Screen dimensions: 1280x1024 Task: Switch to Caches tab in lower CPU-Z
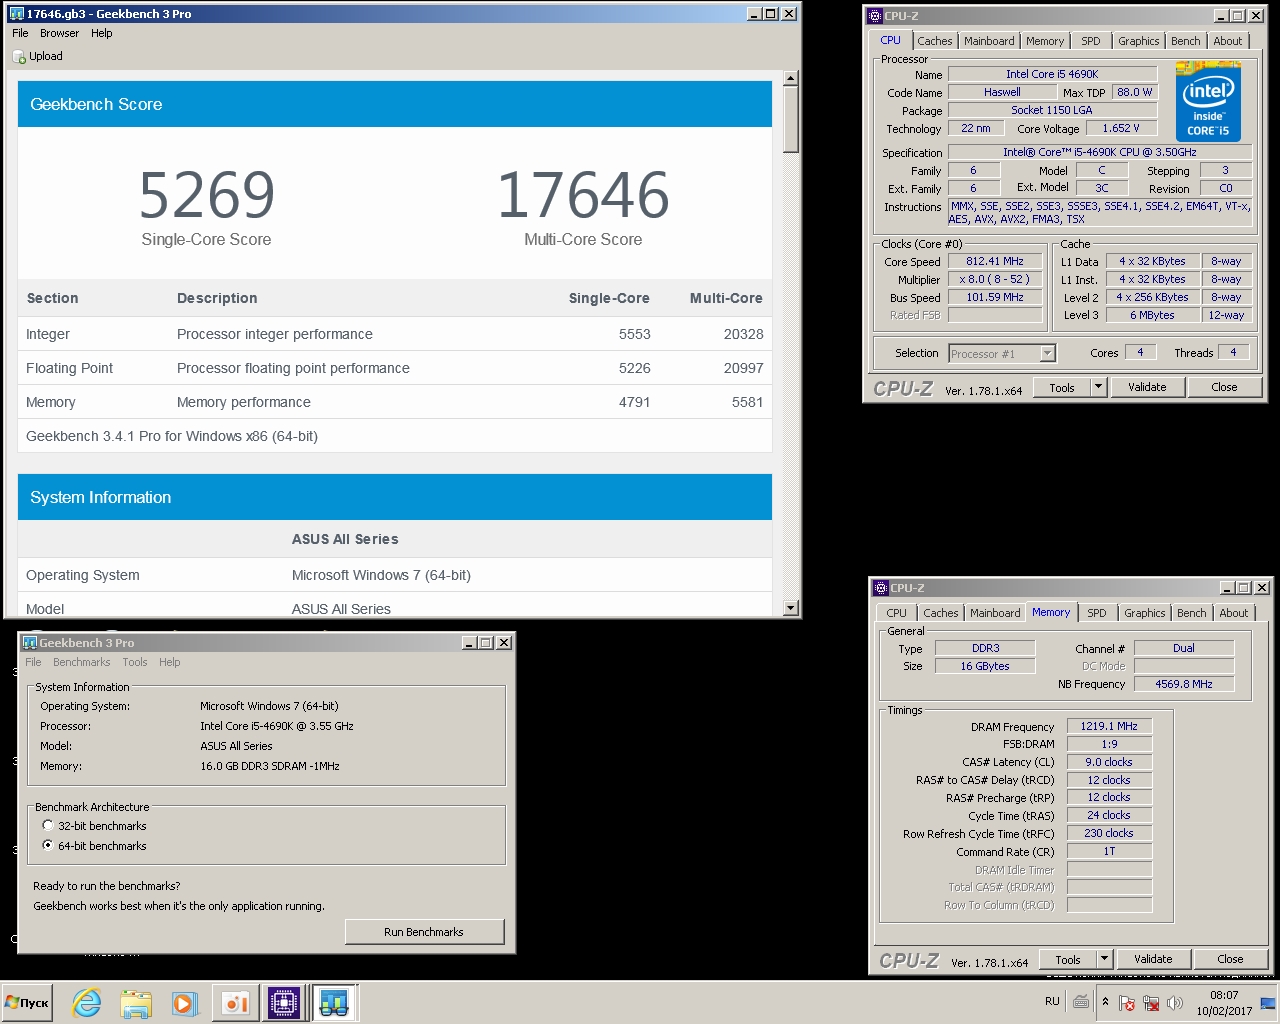point(941,613)
